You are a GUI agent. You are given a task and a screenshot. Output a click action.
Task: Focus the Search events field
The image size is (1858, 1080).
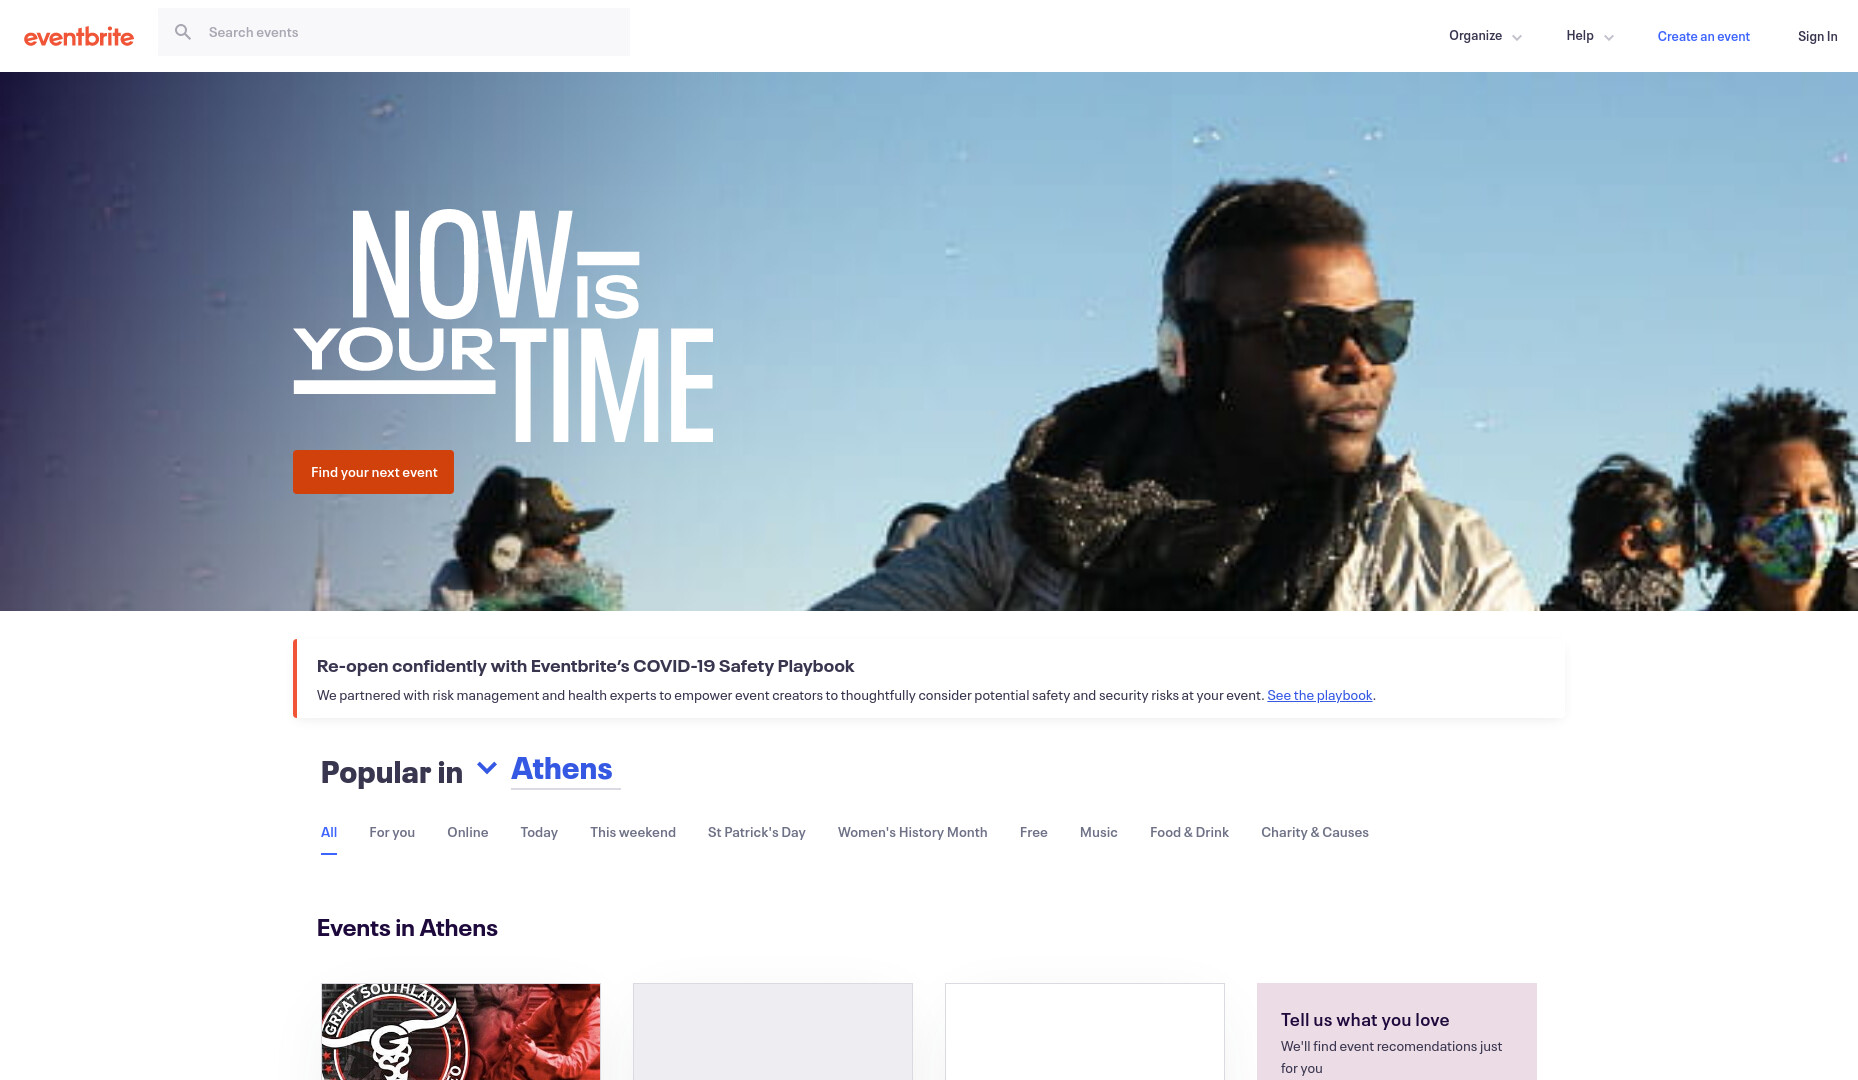(394, 32)
